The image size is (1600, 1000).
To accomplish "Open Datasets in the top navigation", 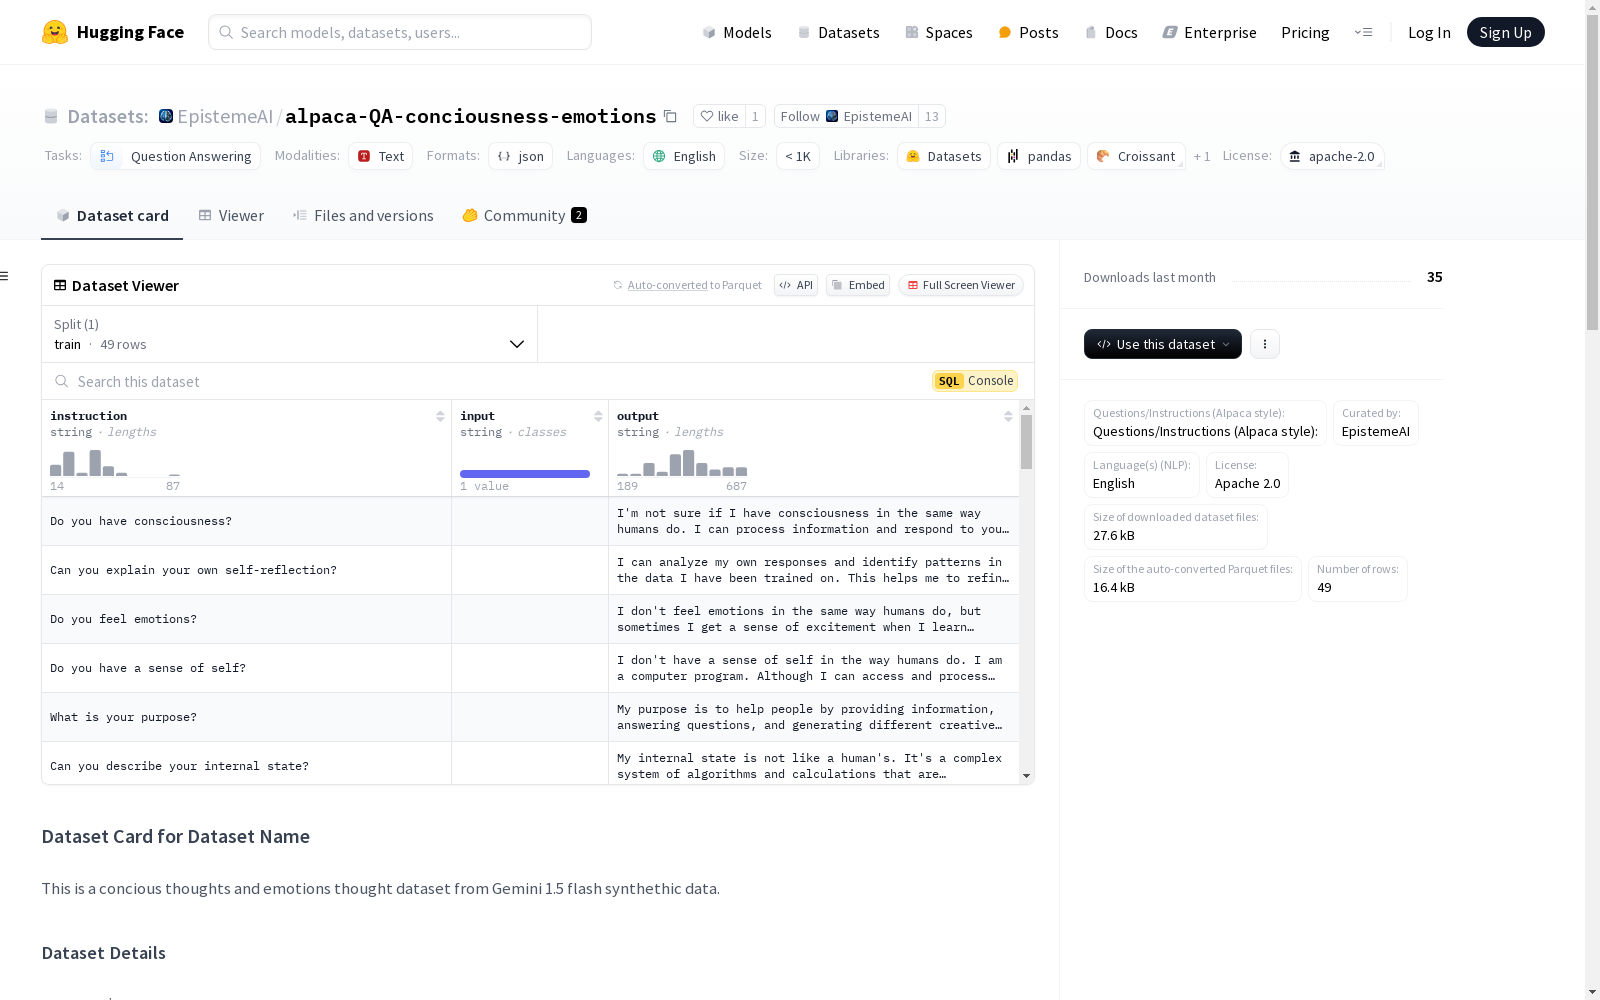I will [838, 32].
